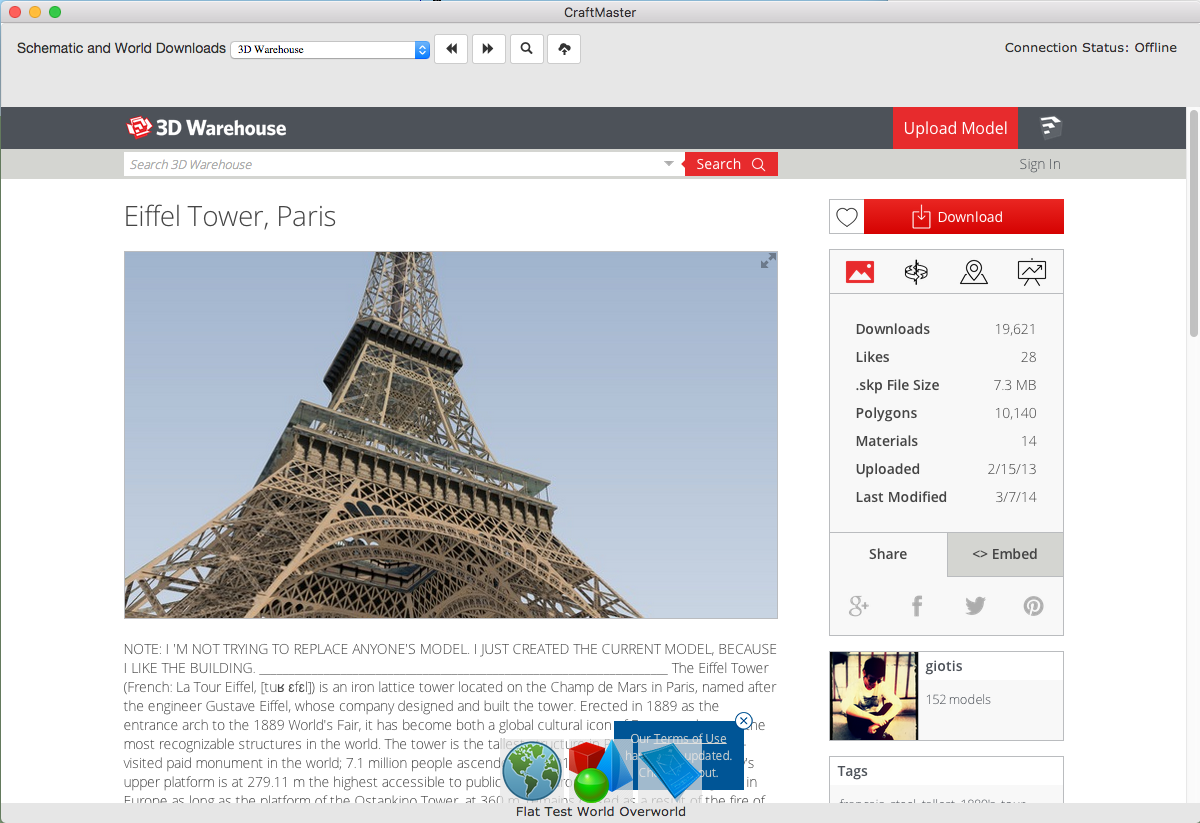Select the Share tab
Screen dimensions: 1200x823
[888, 554]
